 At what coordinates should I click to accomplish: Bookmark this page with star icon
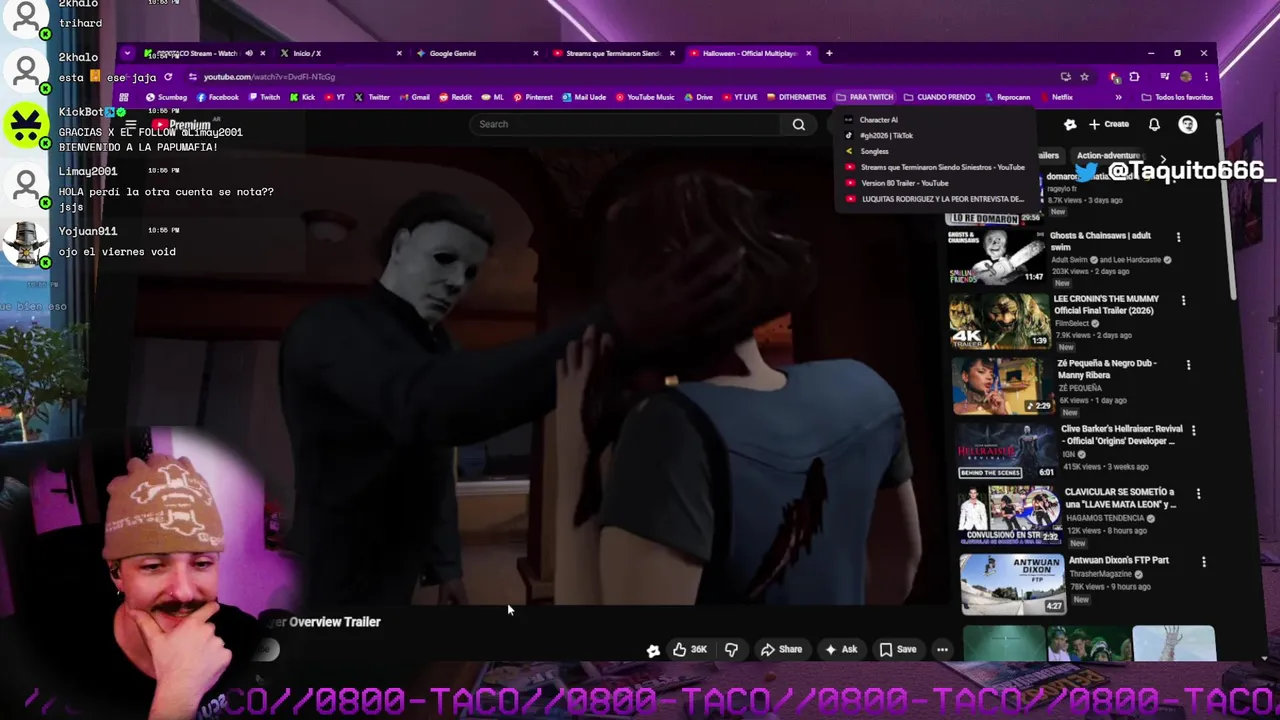[1084, 77]
